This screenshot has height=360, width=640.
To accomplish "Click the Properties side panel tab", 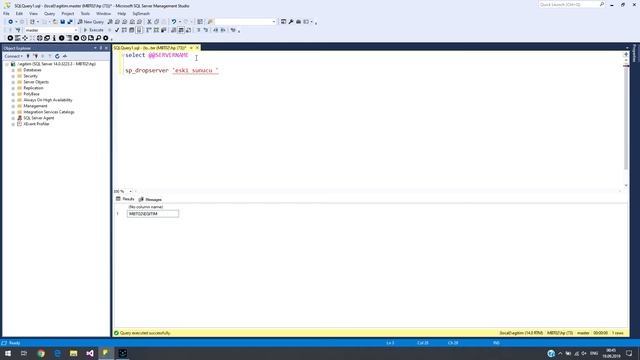I will coord(634,53).
